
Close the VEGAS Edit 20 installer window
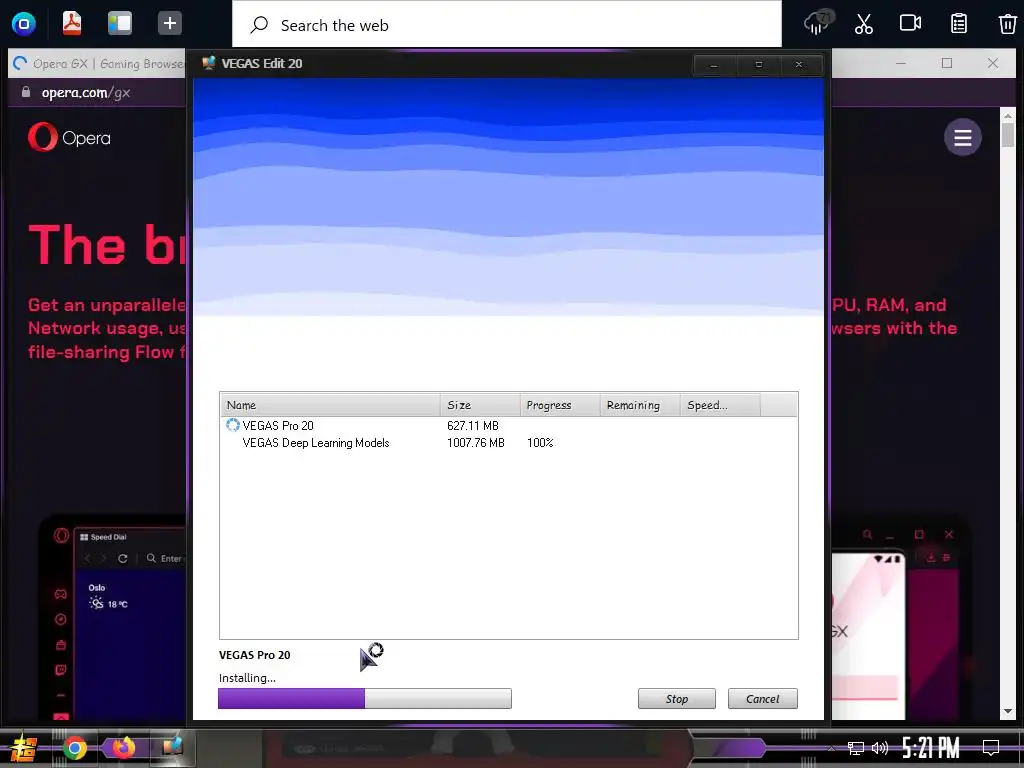click(799, 65)
